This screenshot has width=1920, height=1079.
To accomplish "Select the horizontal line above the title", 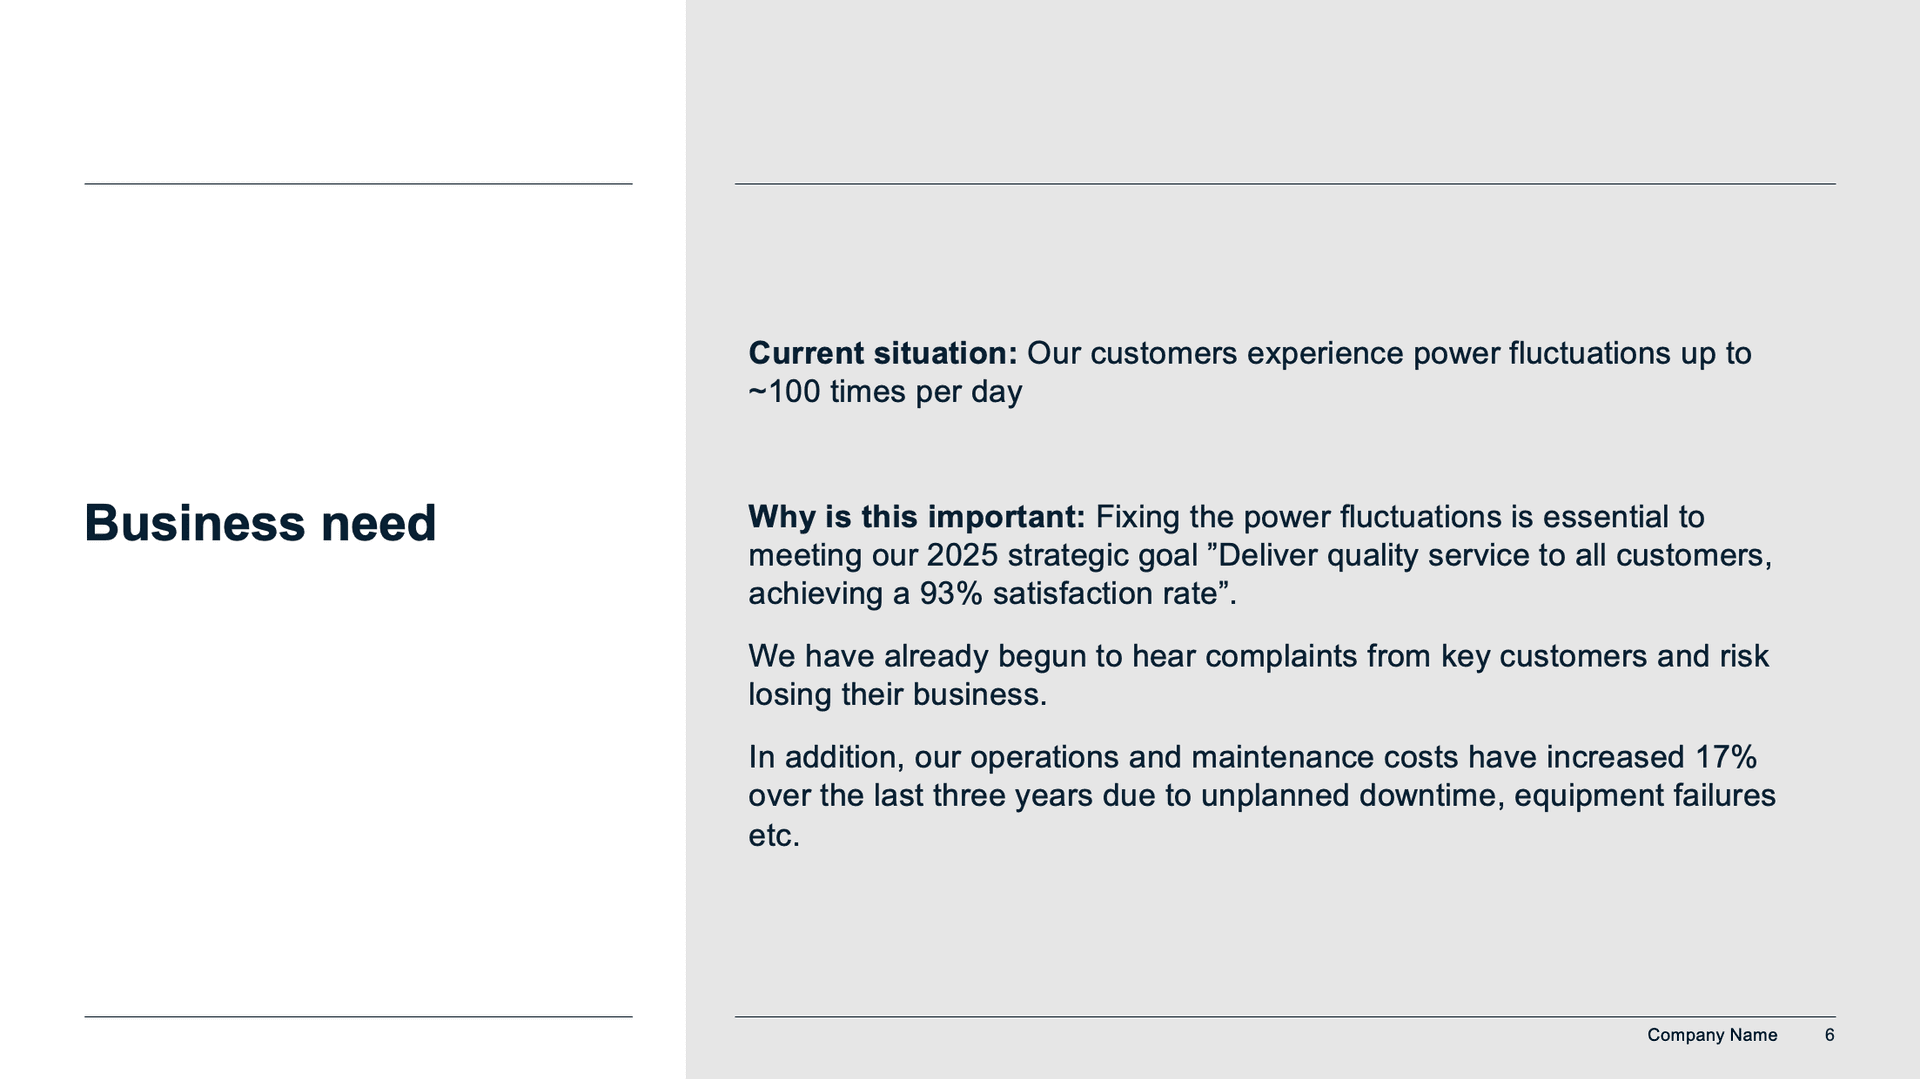I will pos(358,184).
